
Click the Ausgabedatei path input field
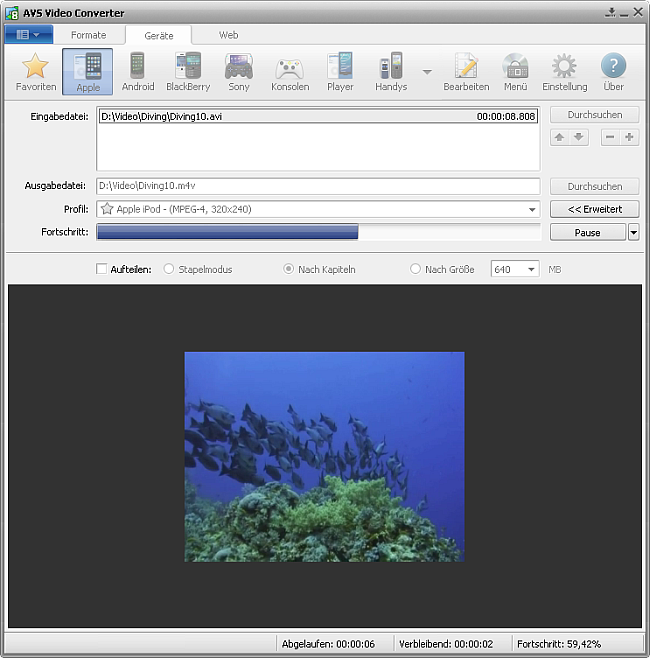[318, 186]
